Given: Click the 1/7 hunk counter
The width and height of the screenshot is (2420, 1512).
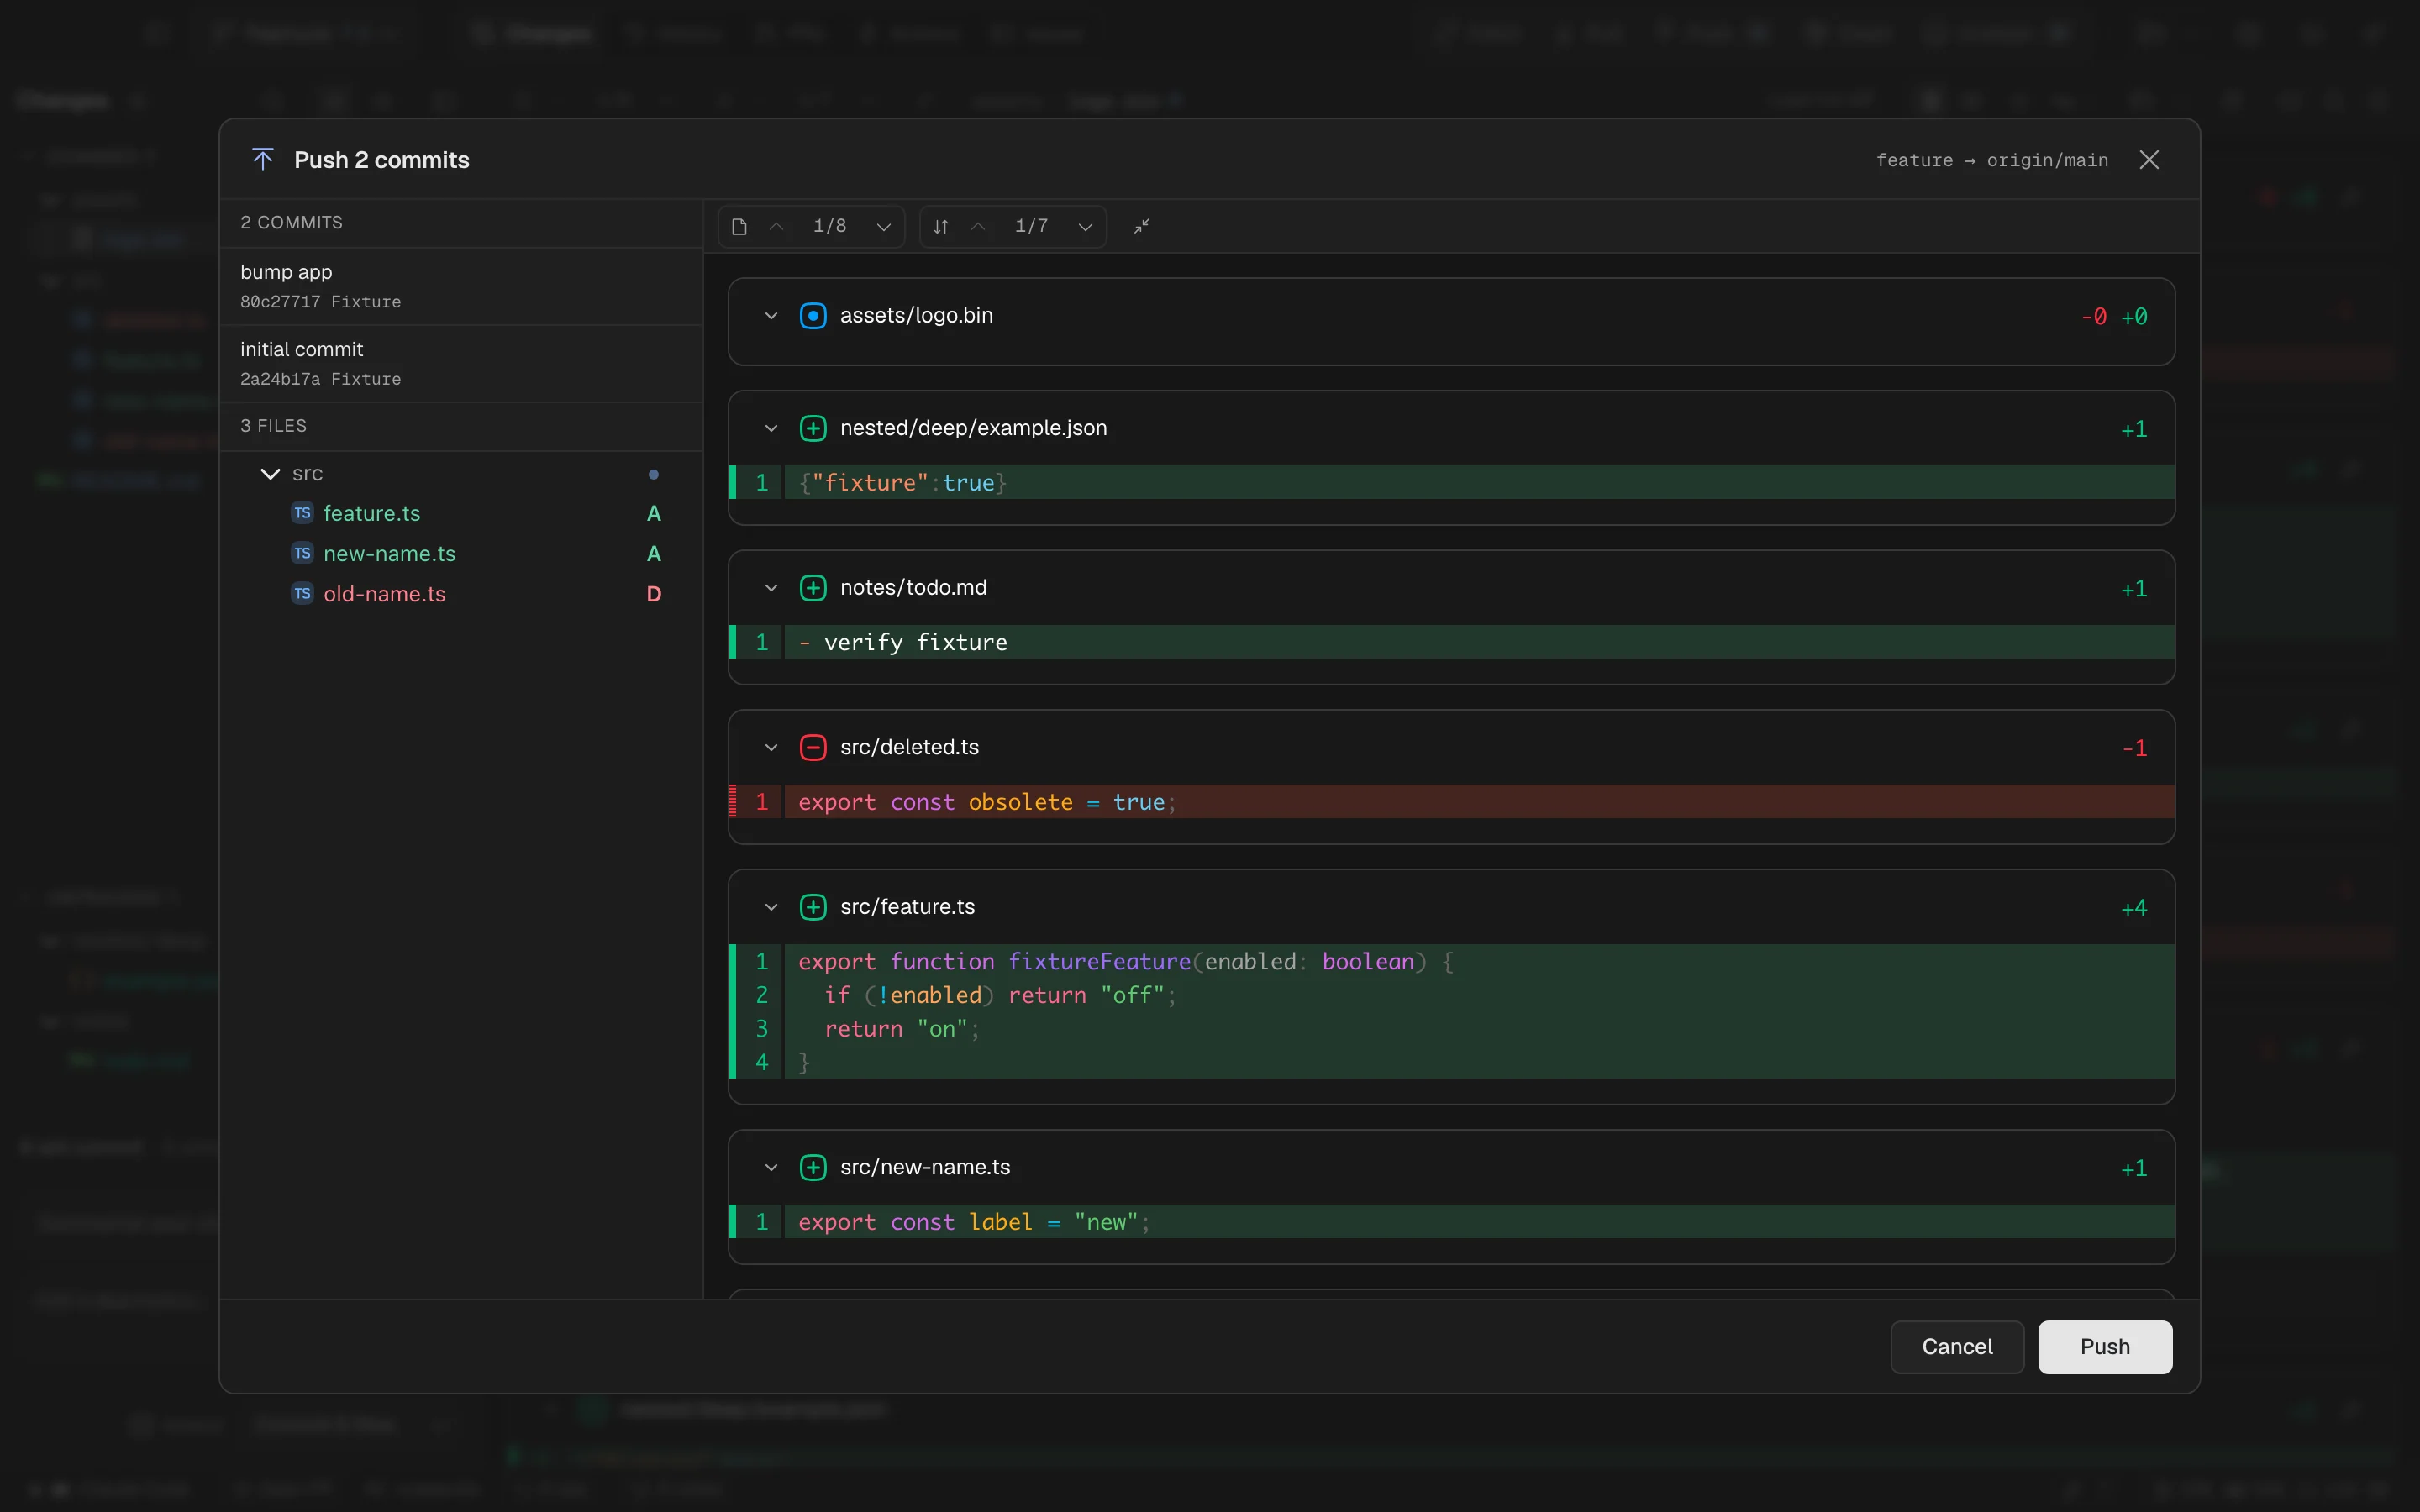Looking at the screenshot, I should (x=1031, y=227).
